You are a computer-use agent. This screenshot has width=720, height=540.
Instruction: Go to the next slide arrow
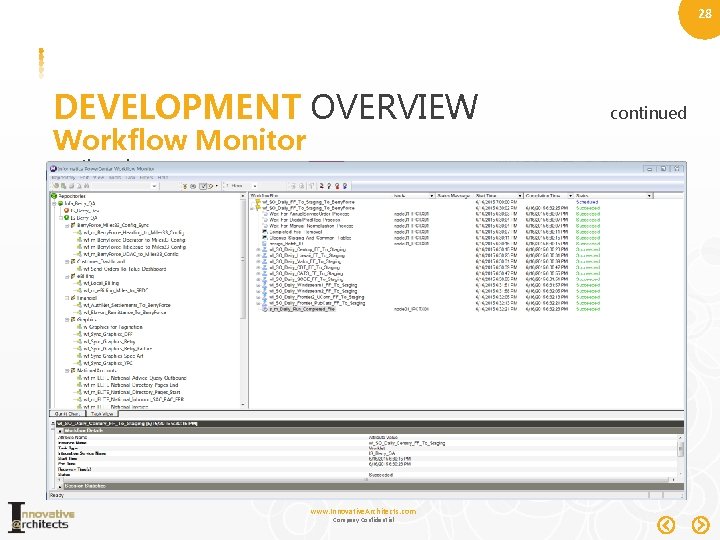(700, 524)
